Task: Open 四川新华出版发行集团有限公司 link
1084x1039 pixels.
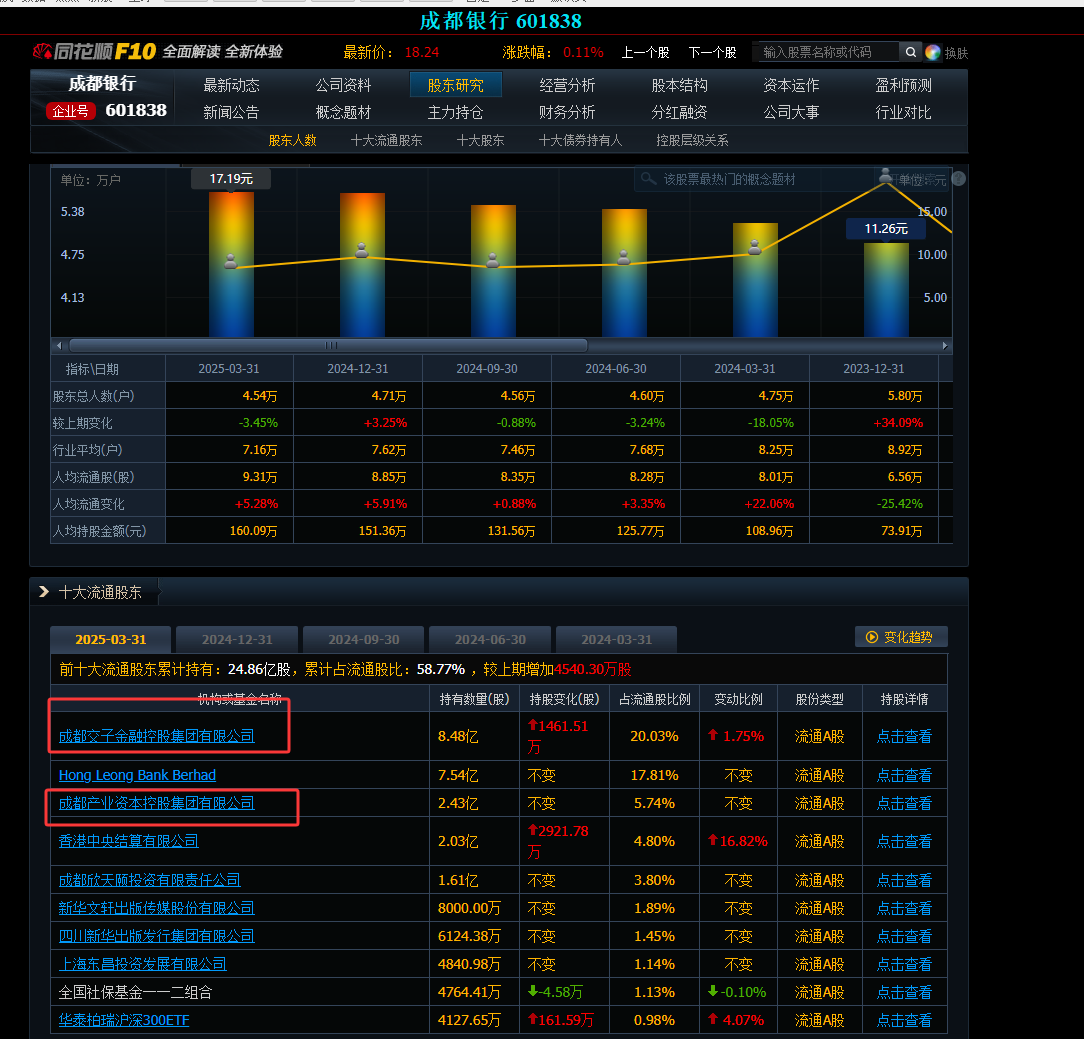Action: pyautogui.click(x=156, y=936)
